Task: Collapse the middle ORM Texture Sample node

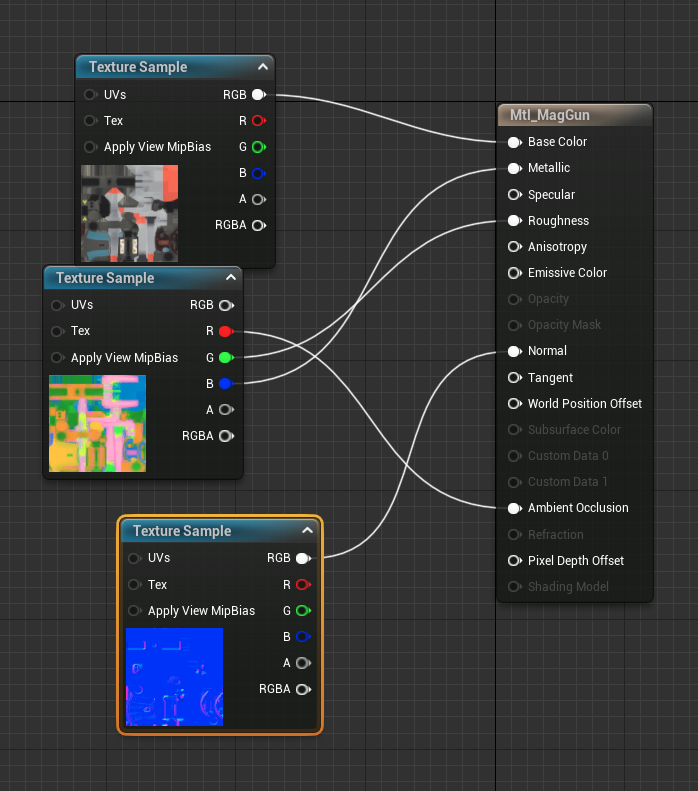Action: click(231, 277)
